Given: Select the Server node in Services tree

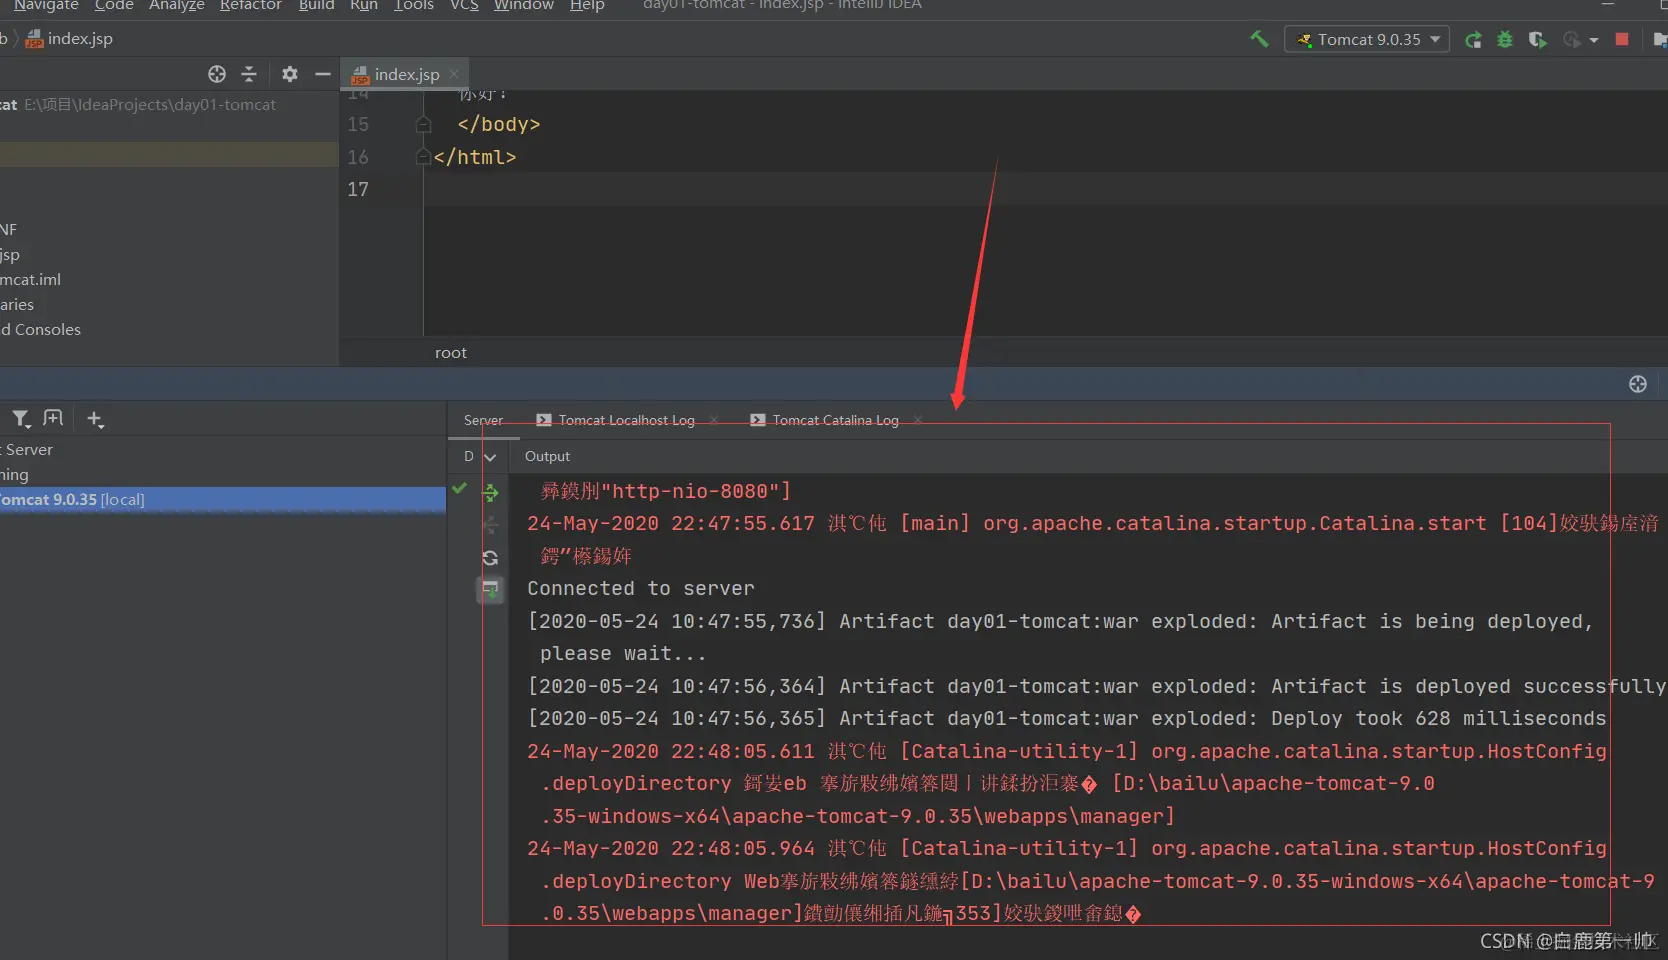Looking at the screenshot, I should (x=222, y=450).
